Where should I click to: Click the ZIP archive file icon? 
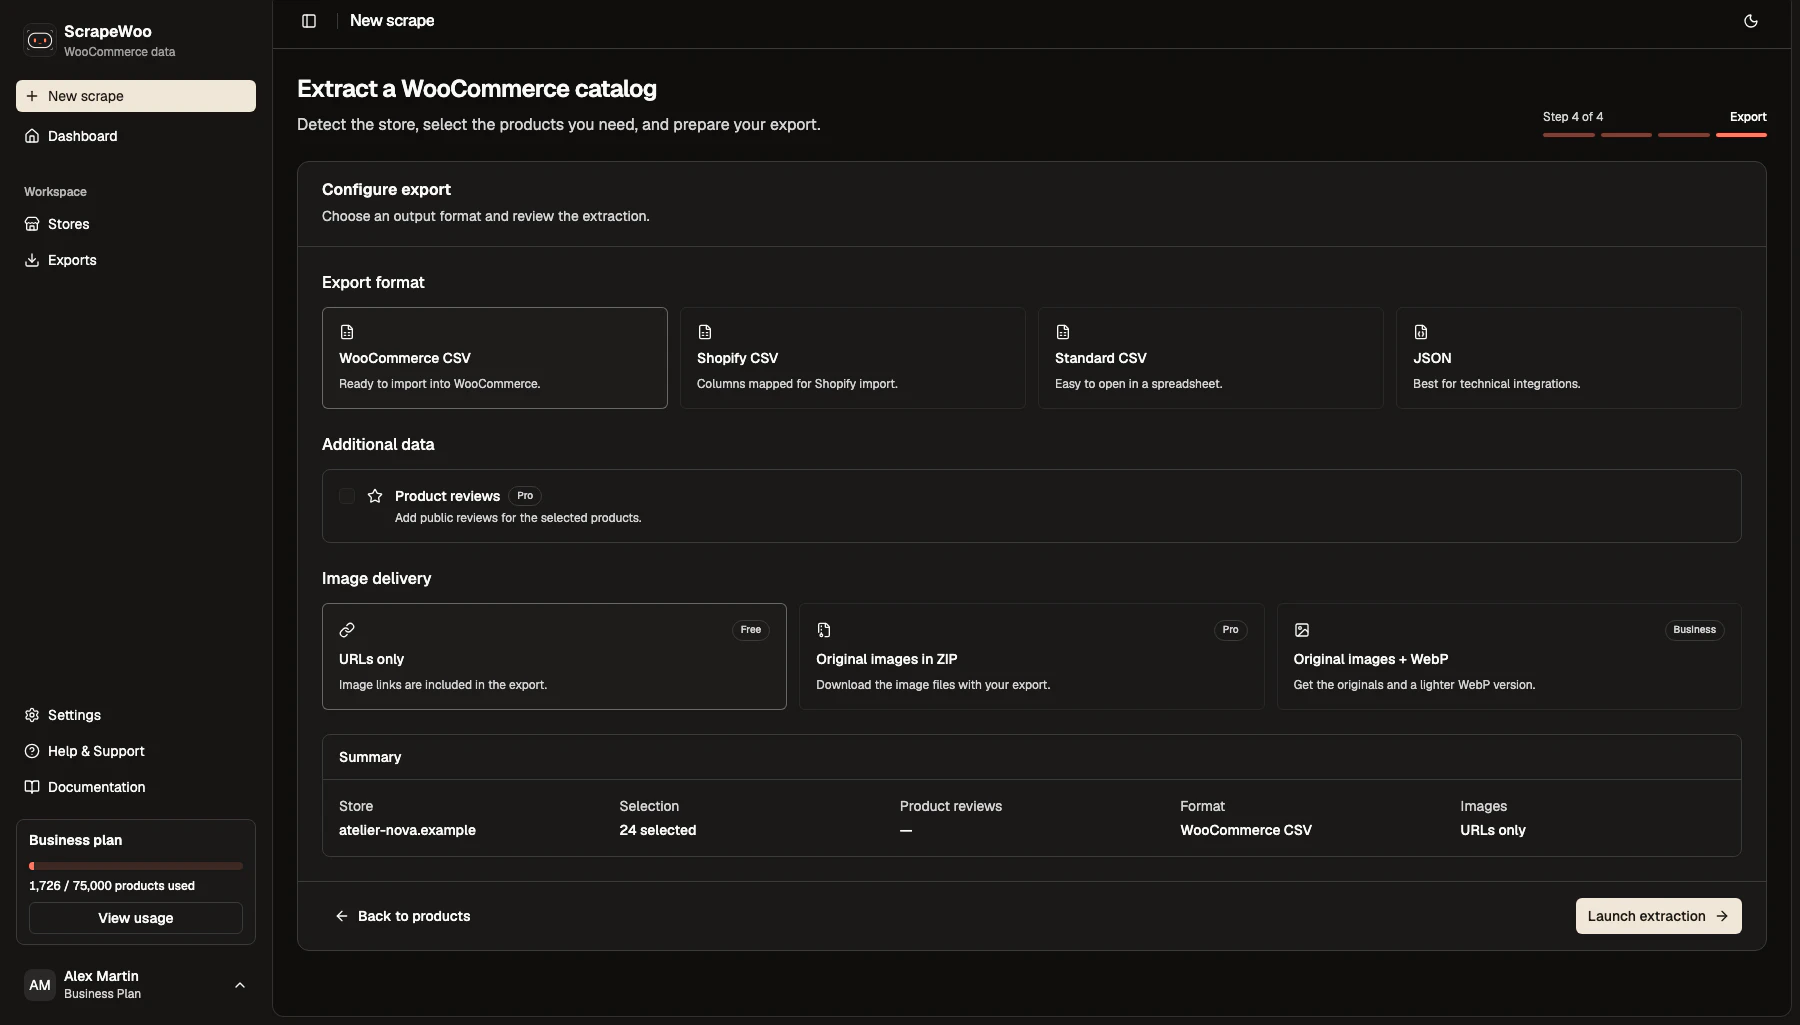tap(824, 630)
